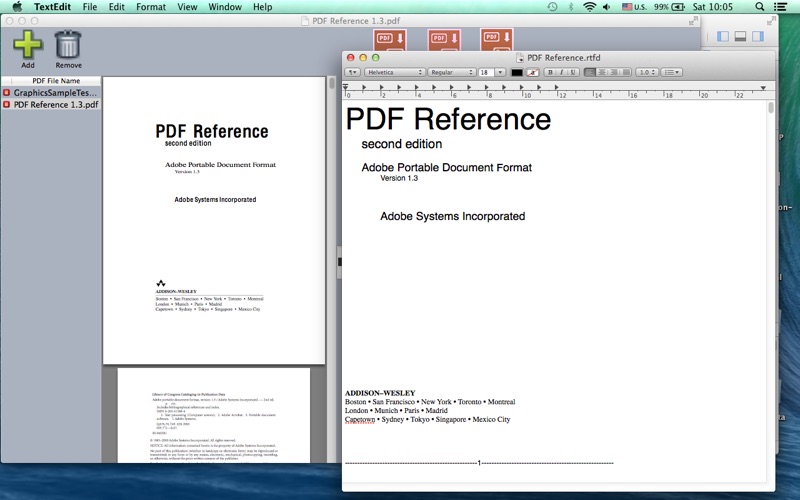Toggle underline formatting

[573, 72]
